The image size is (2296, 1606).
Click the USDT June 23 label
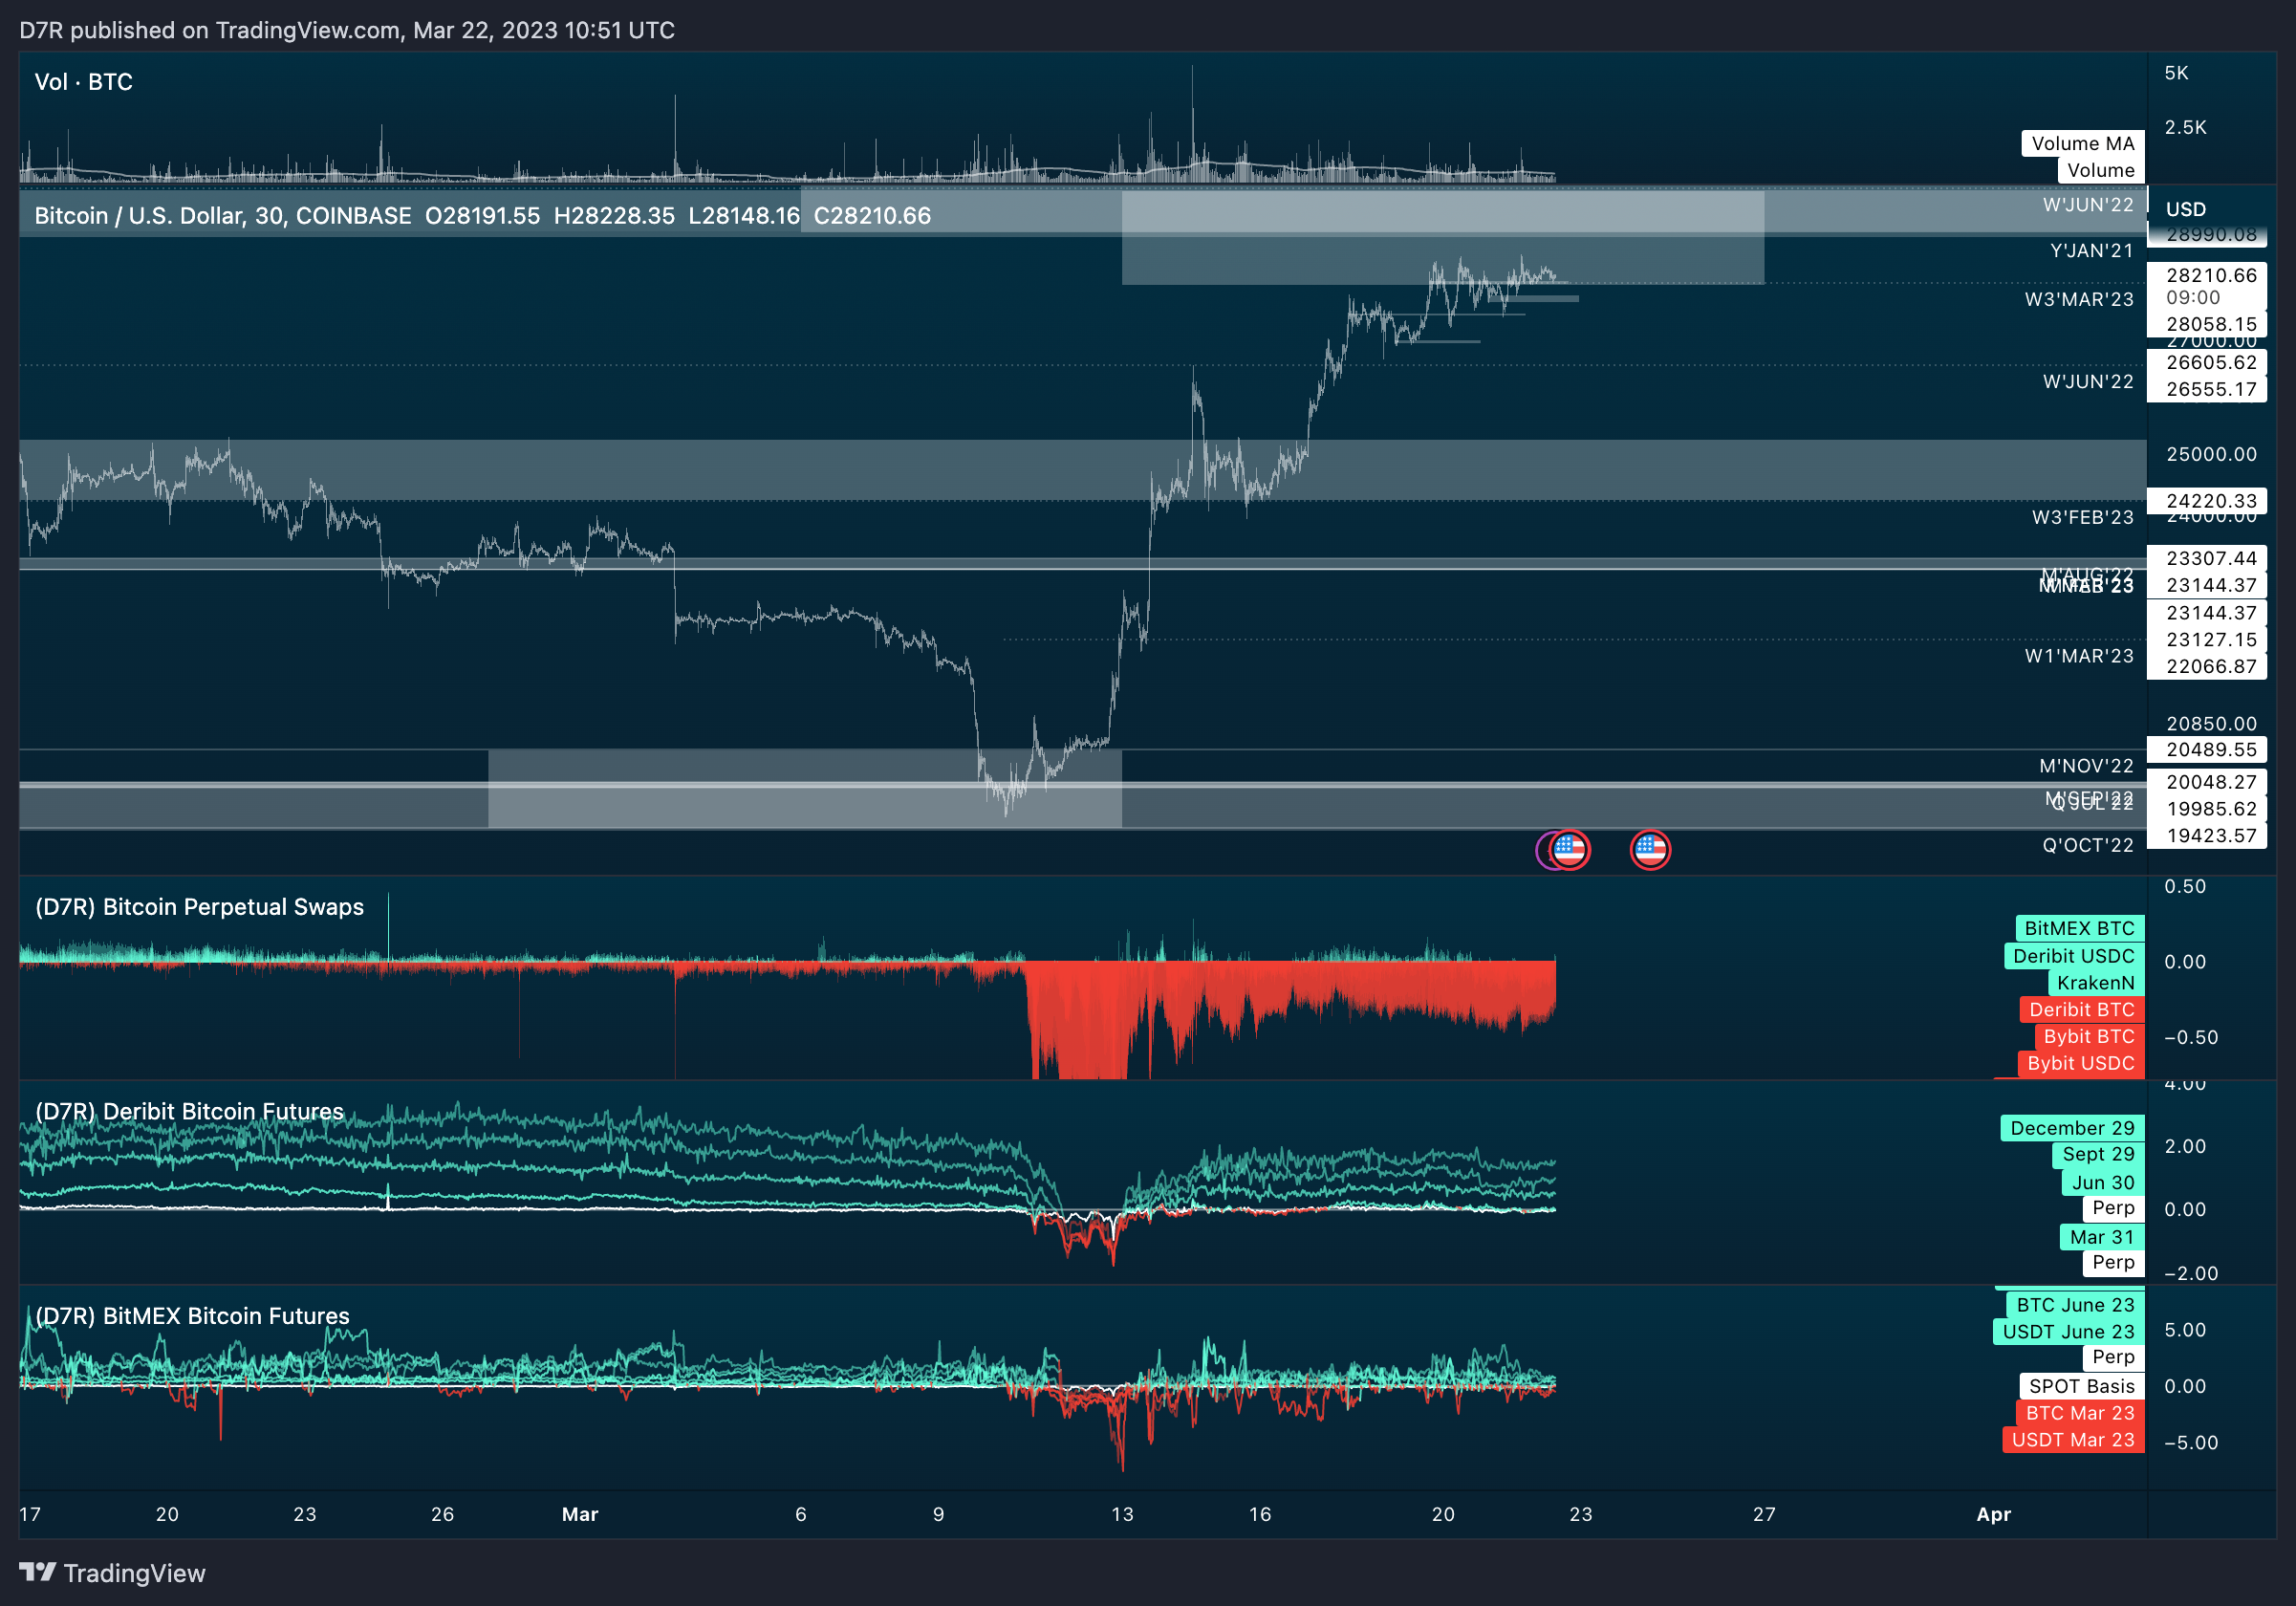[2068, 1332]
